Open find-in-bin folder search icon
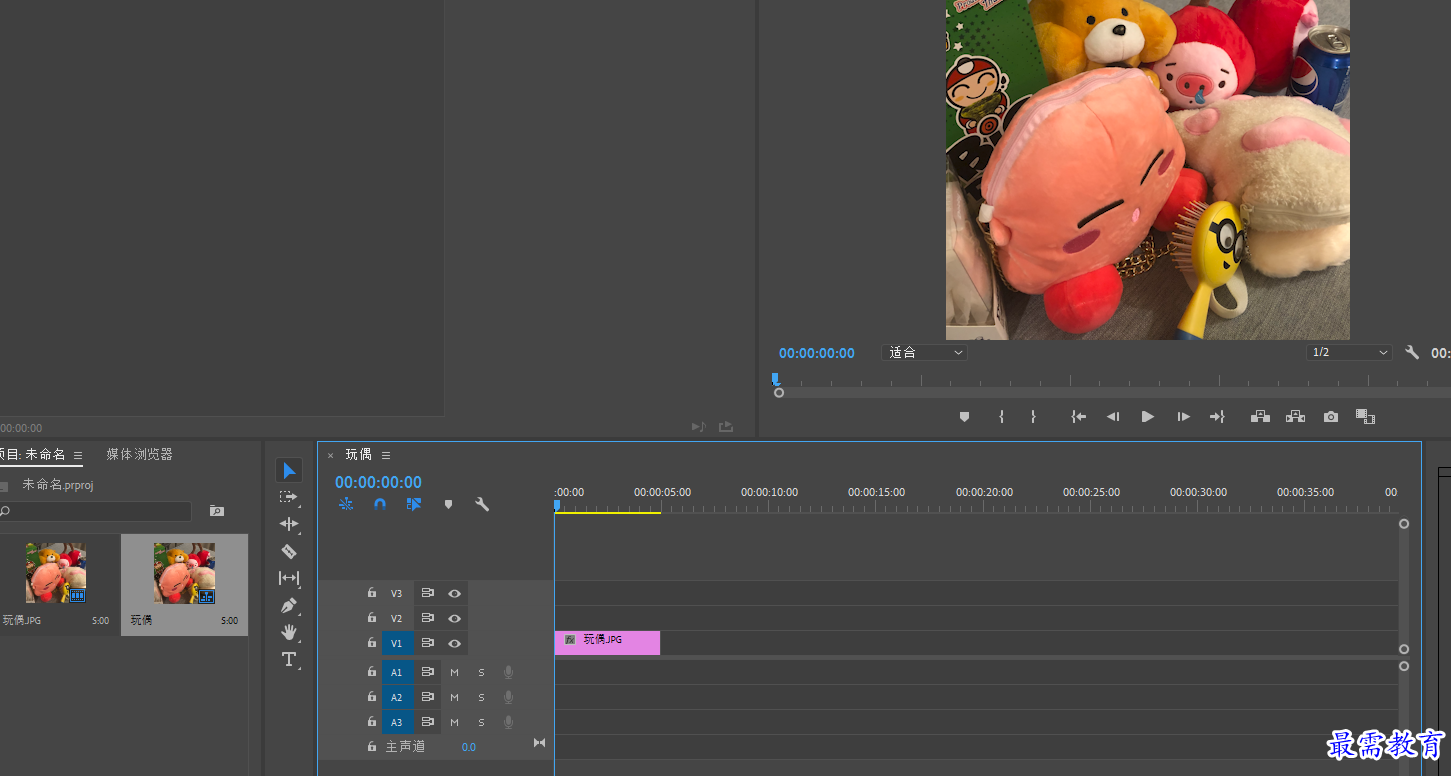Screen dimensions: 1451x776 [x=217, y=511]
